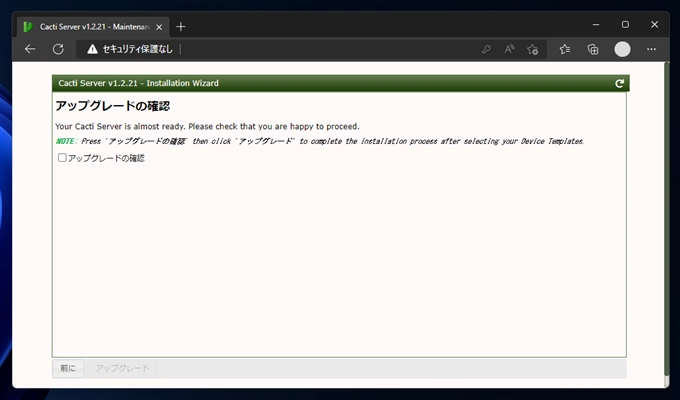Click the NOTE instruction text
Screen dimensions: 680x400
320,141
